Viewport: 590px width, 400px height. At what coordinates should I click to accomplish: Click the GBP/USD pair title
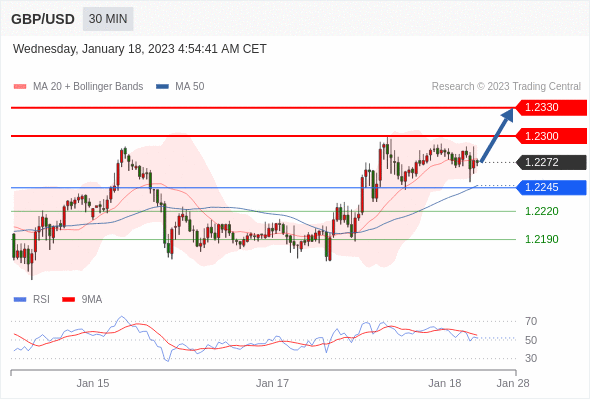click(x=43, y=19)
